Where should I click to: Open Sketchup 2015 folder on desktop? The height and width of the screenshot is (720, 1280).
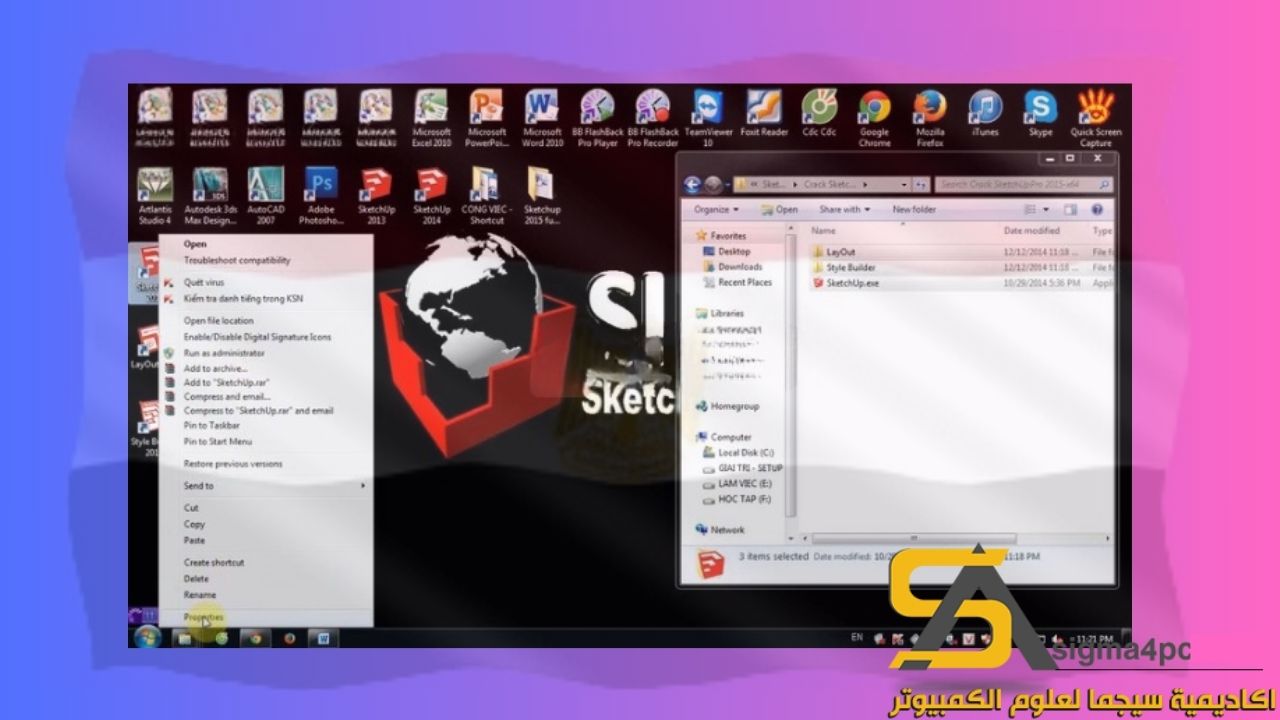coord(541,195)
